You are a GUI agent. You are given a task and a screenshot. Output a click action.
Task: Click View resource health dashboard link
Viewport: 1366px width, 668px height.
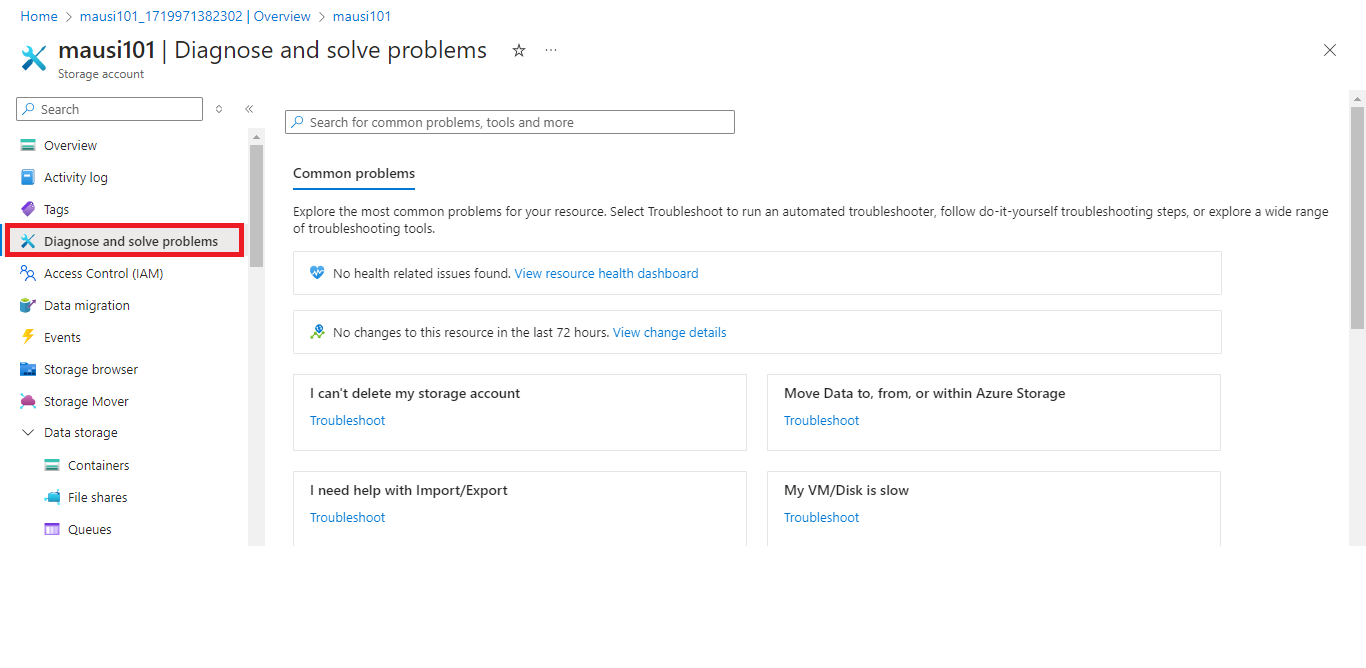(606, 273)
